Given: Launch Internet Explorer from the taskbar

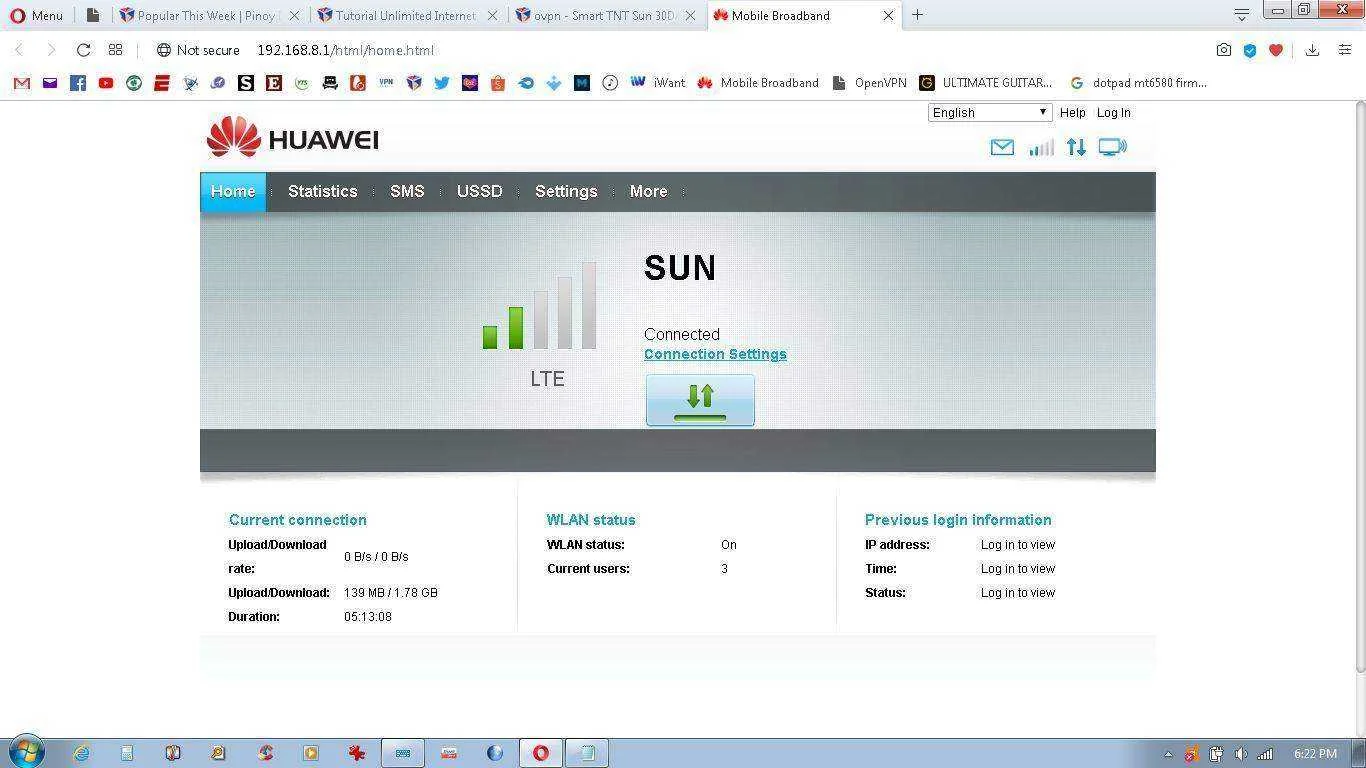Looking at the screenshot, I should pyautogui.click(x=81, y=753).
